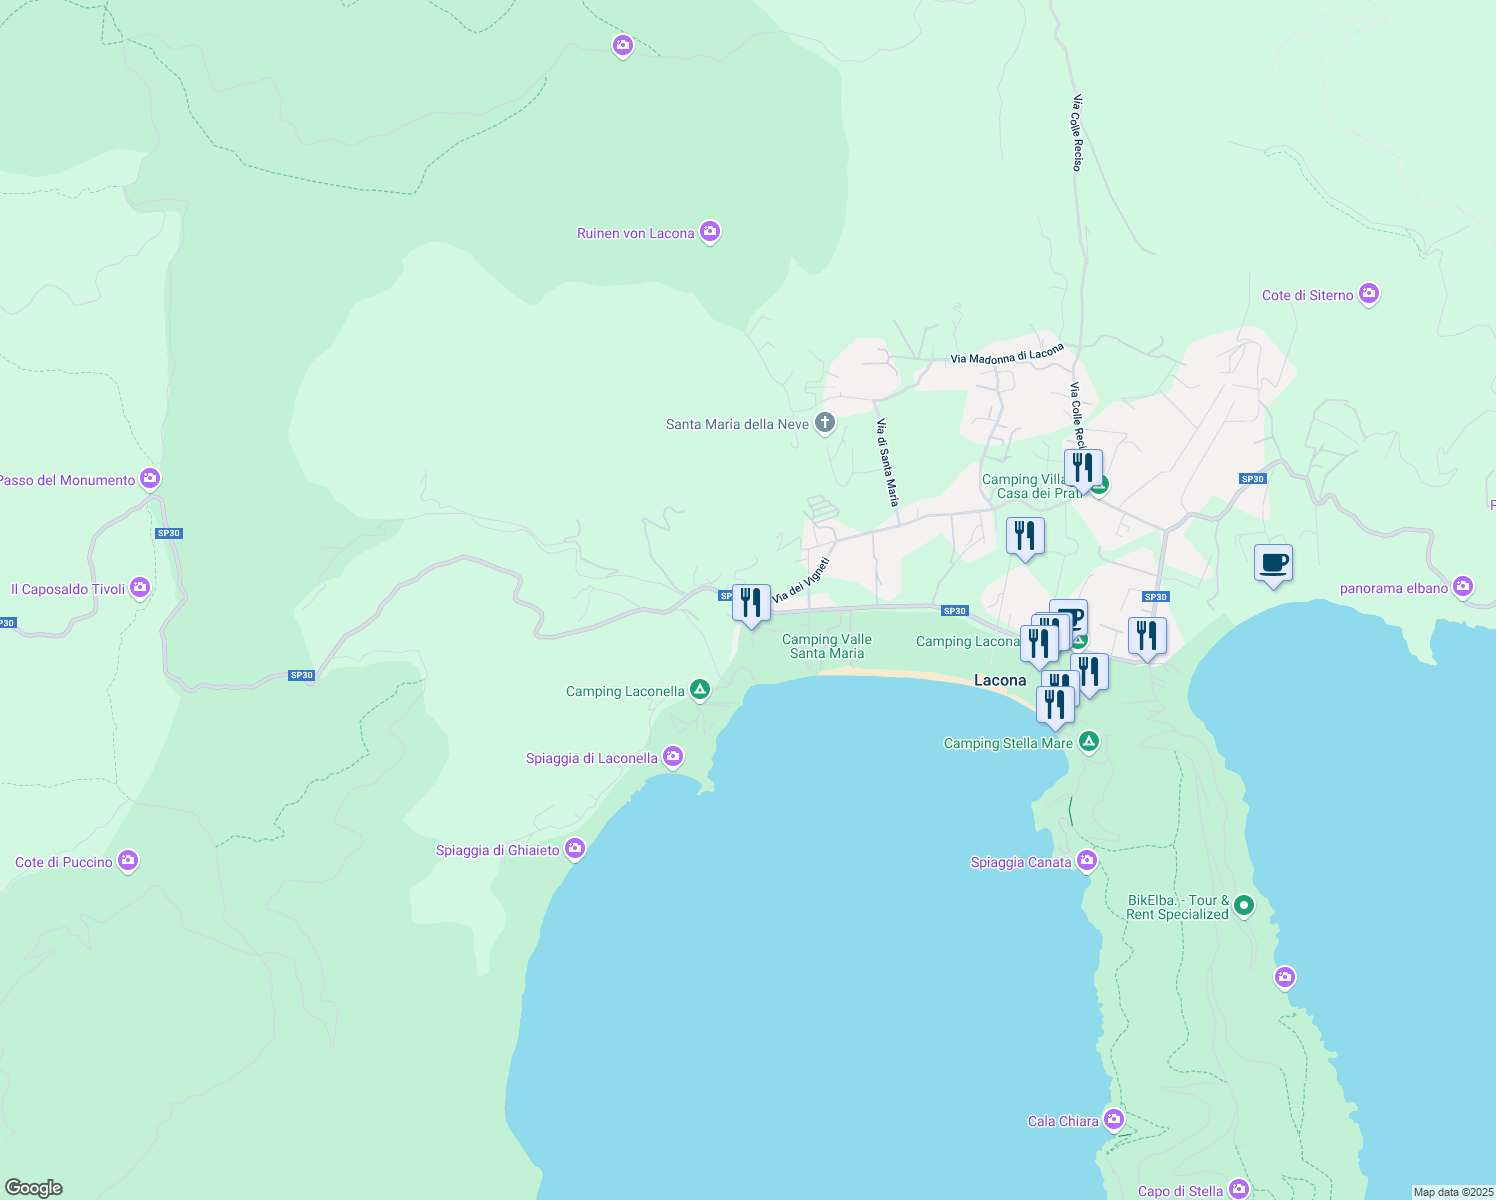
Task: Select the Cote di Puccino camera pin
Action: (127, 861)
